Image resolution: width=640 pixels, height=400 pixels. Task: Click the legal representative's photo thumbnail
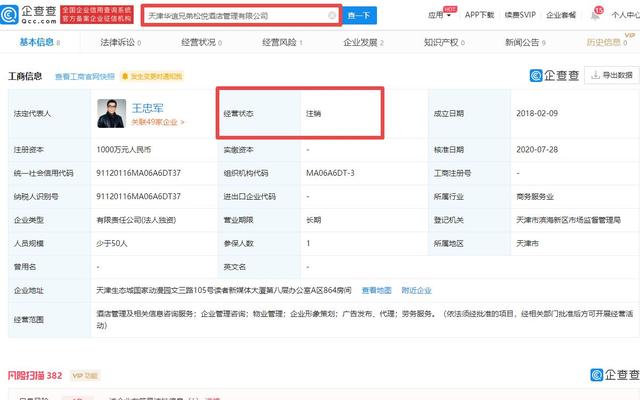[x=111, y=113]
